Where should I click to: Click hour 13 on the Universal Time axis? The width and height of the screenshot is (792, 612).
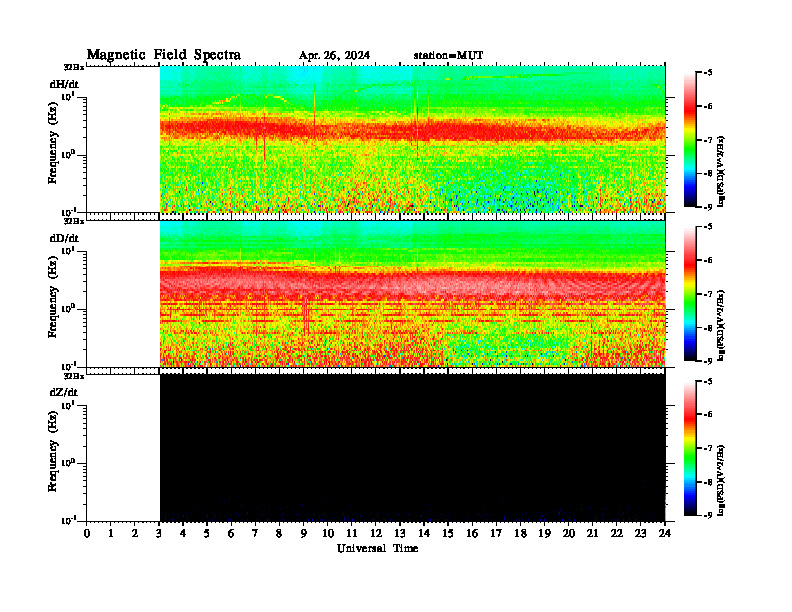400,533
